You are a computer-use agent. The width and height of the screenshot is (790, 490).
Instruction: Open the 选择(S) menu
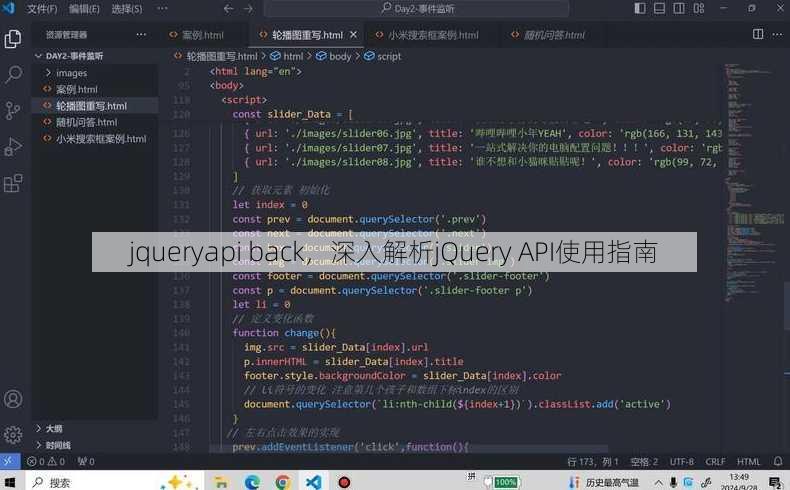coord(126,9)
